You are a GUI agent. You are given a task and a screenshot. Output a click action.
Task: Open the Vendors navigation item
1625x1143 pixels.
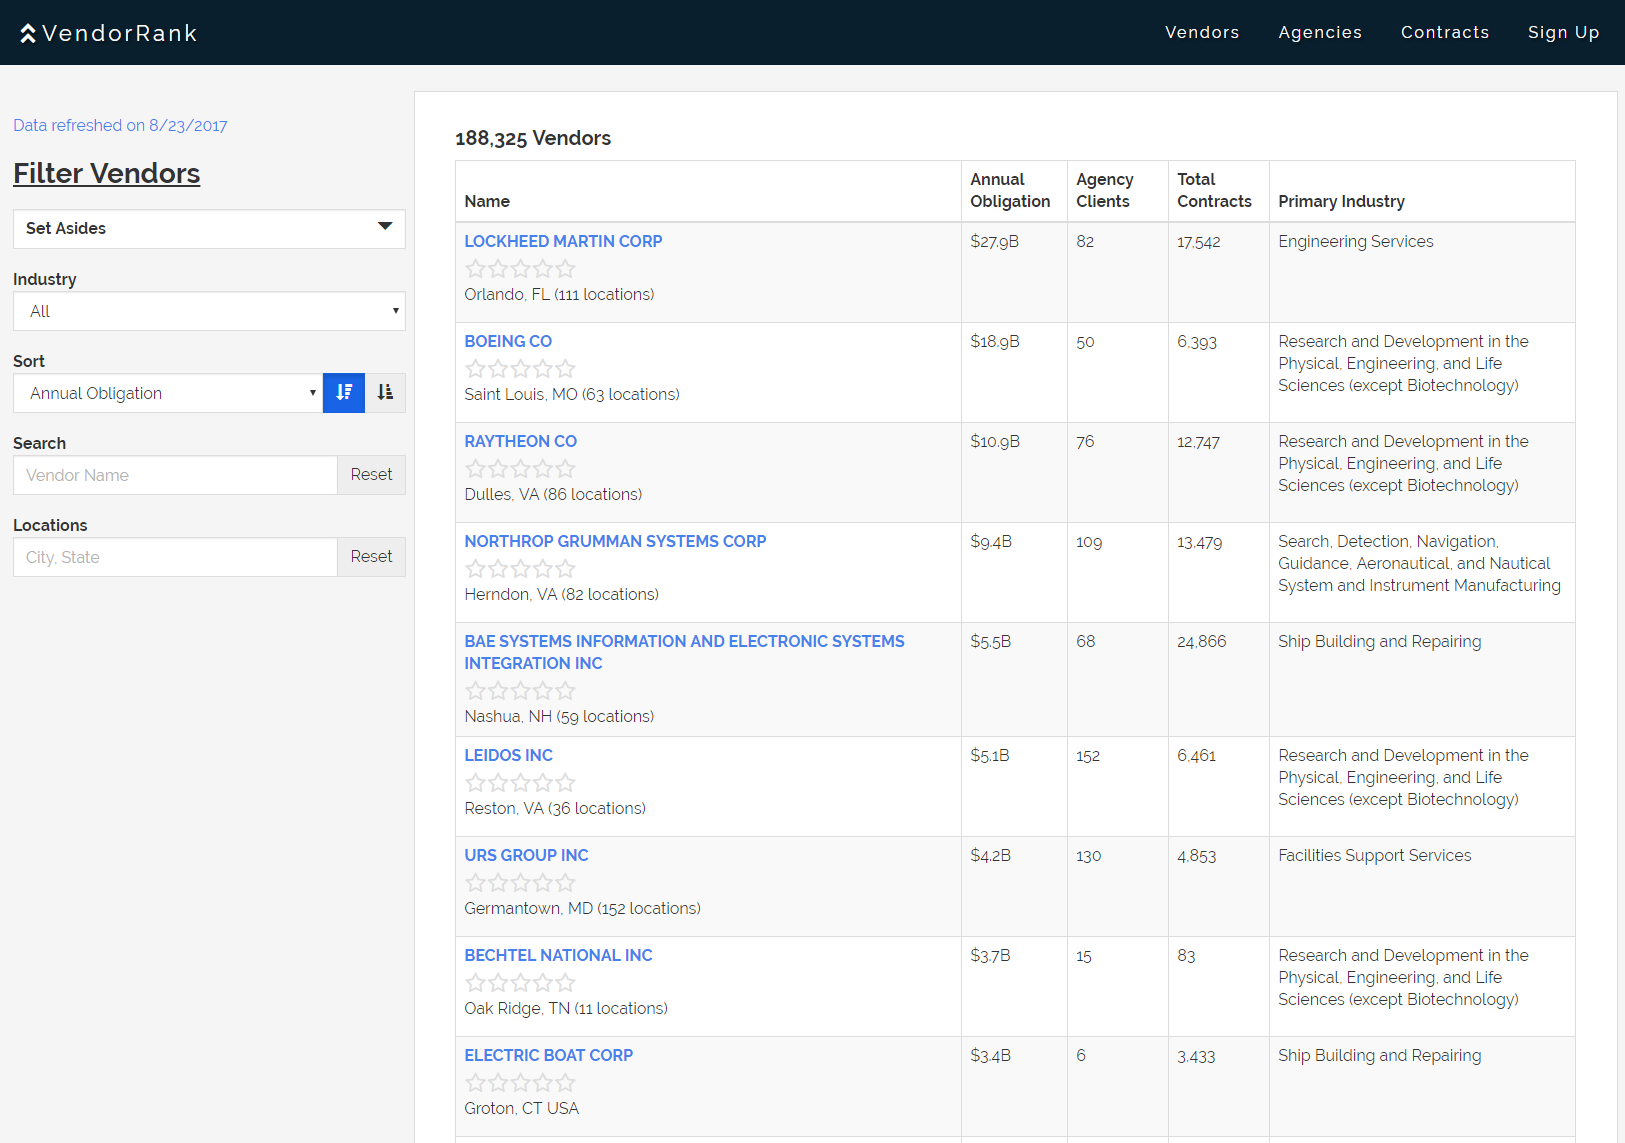[x=1202, y=33]
